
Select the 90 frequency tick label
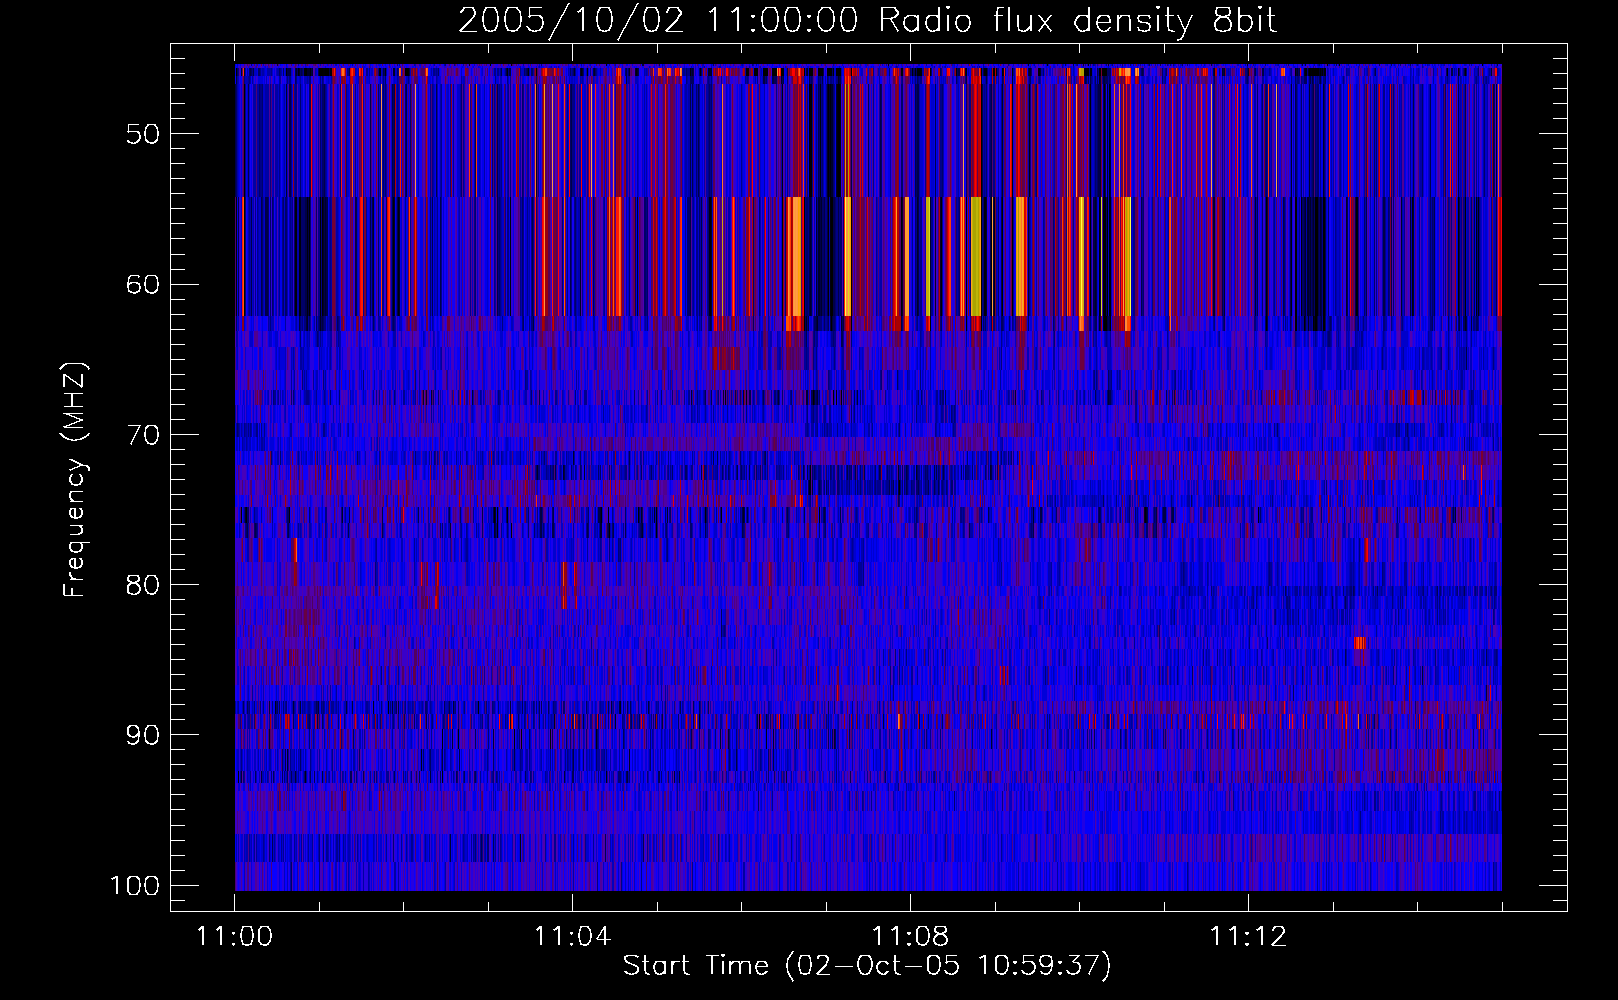(x=143, y=735)
